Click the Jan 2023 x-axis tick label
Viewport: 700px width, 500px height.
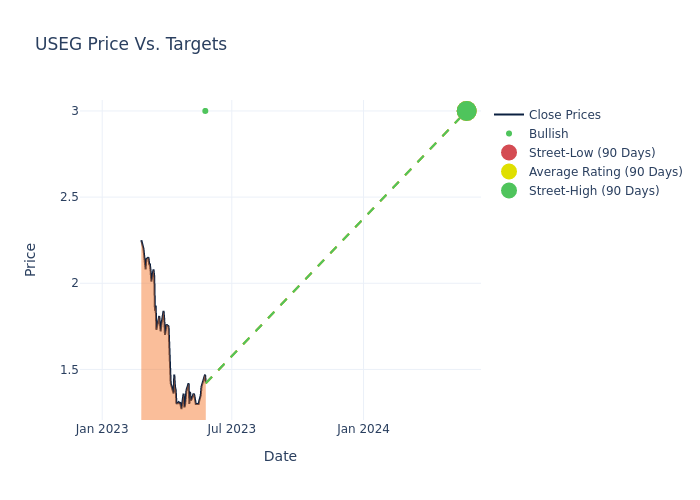tap(102, 429)
